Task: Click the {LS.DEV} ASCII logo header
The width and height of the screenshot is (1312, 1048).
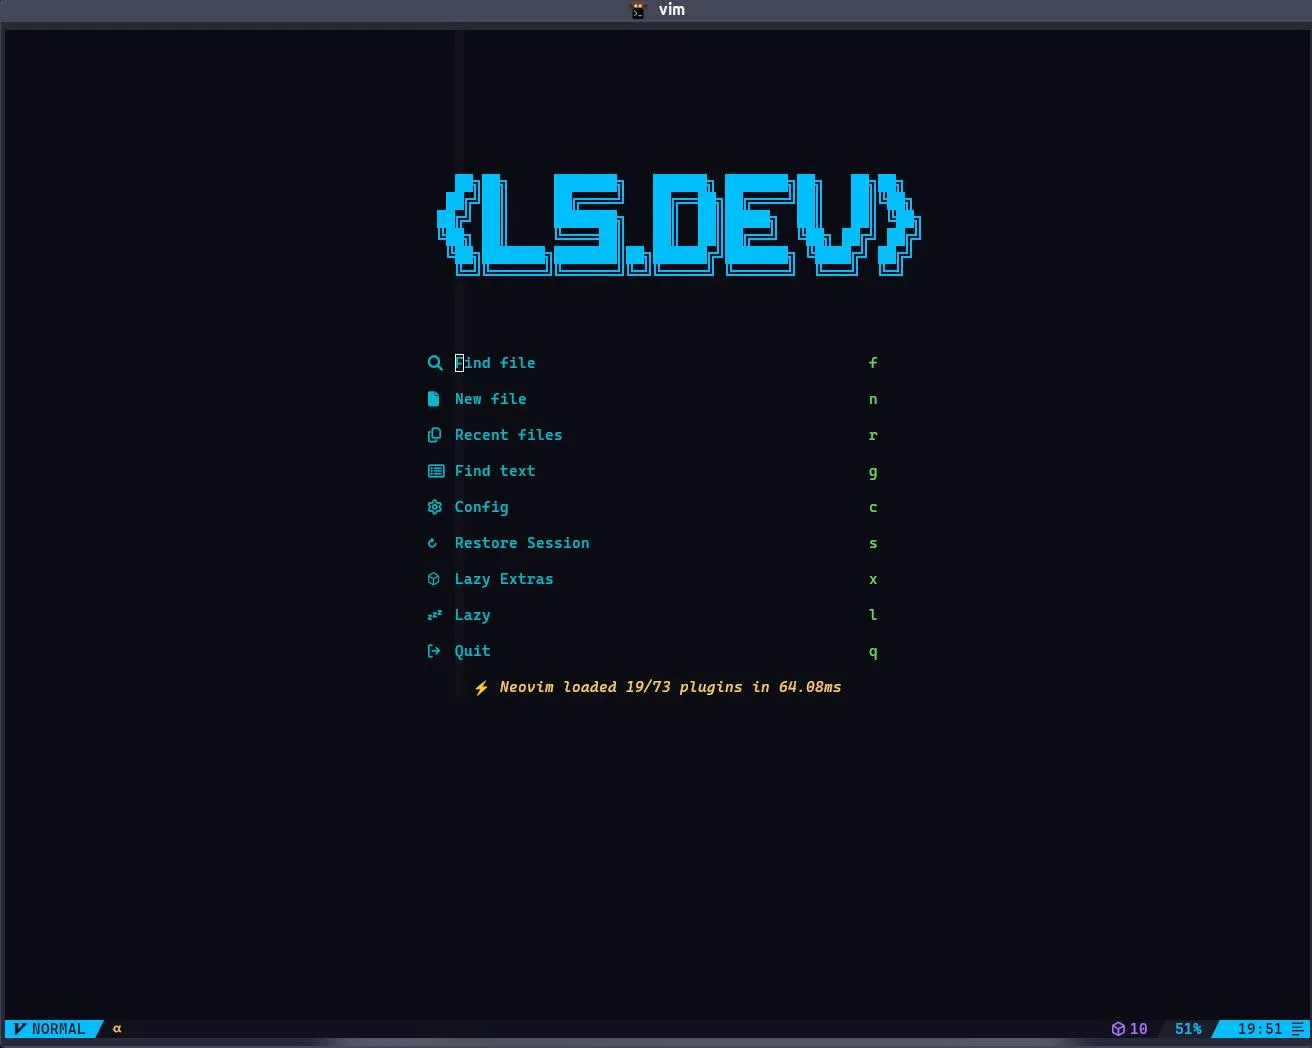Action: (678, 224)
